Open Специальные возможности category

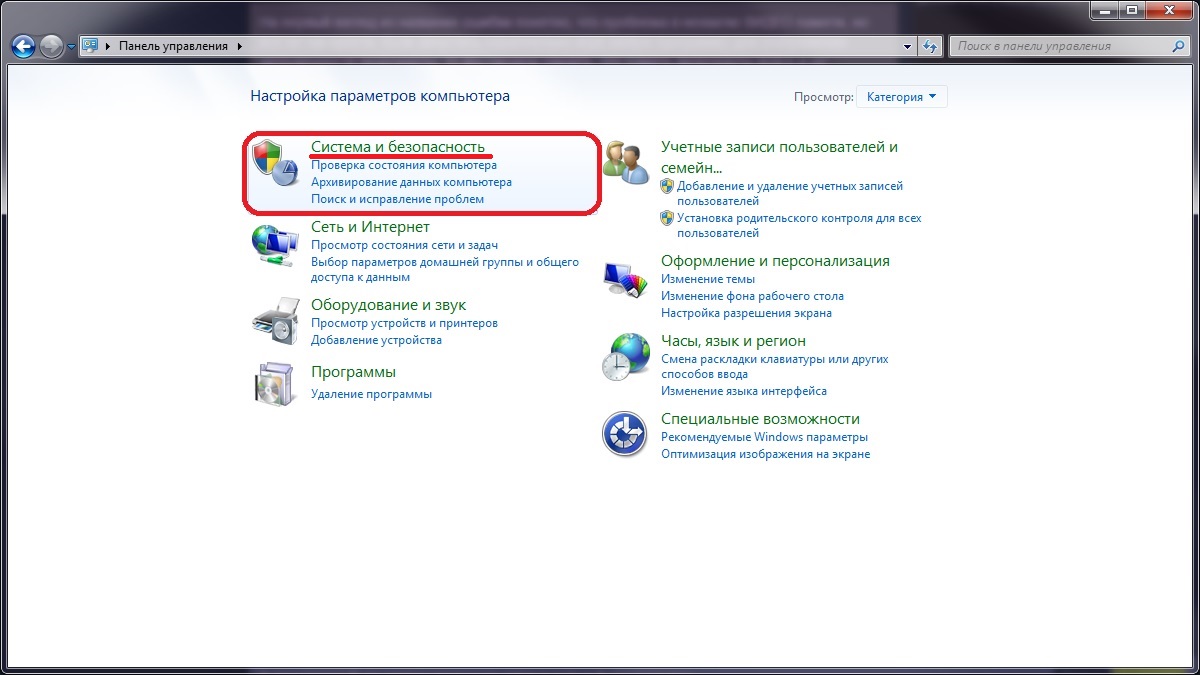pos(760,419)
